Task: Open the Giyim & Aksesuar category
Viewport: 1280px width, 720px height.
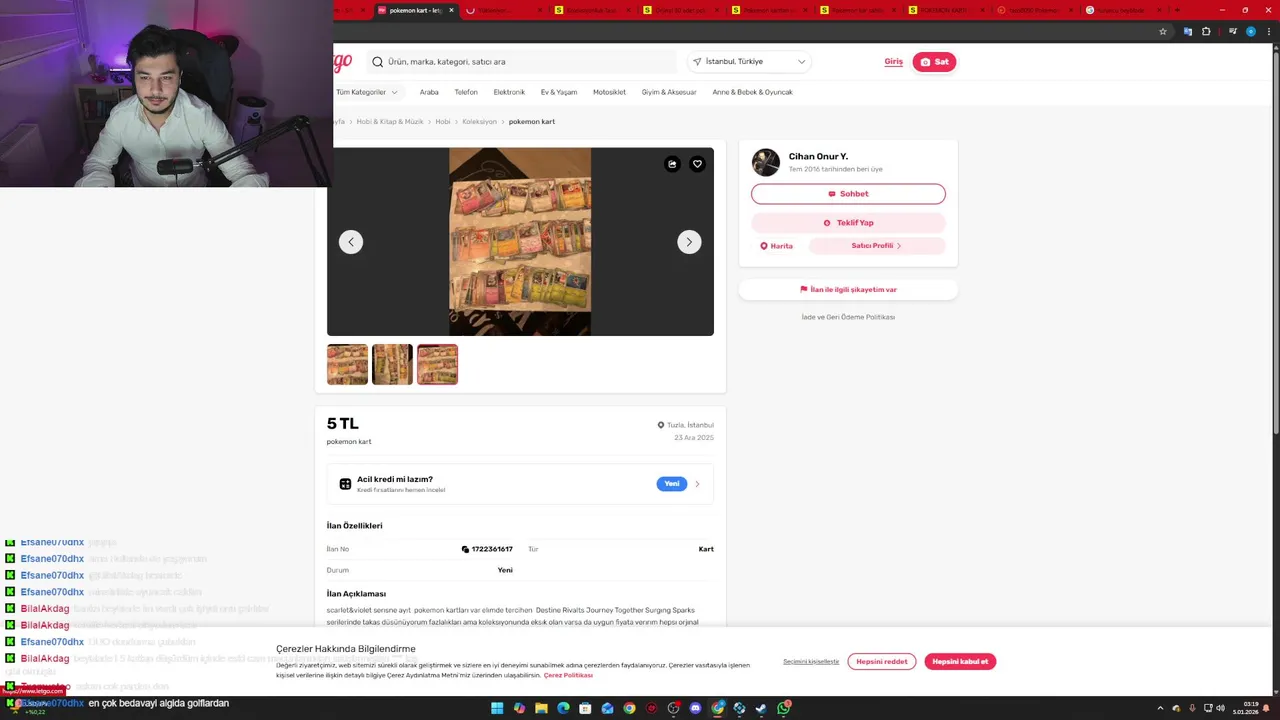Action: tap(669, 92)
